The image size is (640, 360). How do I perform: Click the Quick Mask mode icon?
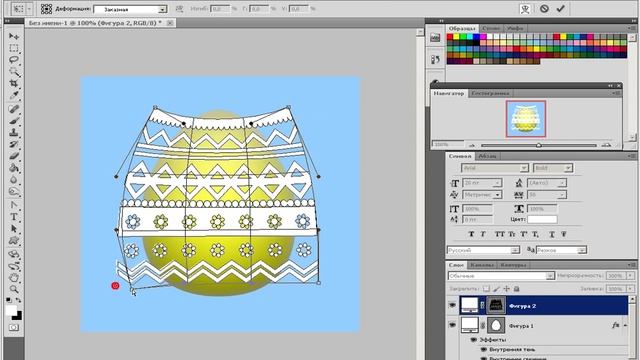(x=14, y=327)
